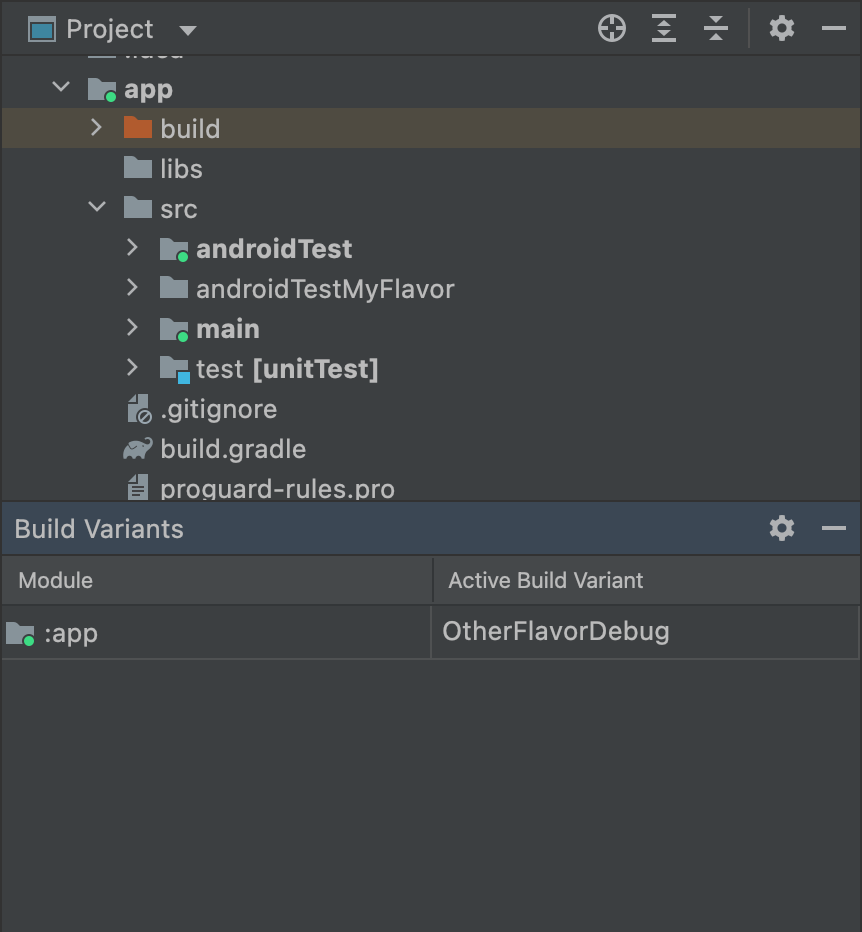This screenshot has width=862, height=932.
Task: Click the Collapse All icon in Project toolbar
Action: 715,28
